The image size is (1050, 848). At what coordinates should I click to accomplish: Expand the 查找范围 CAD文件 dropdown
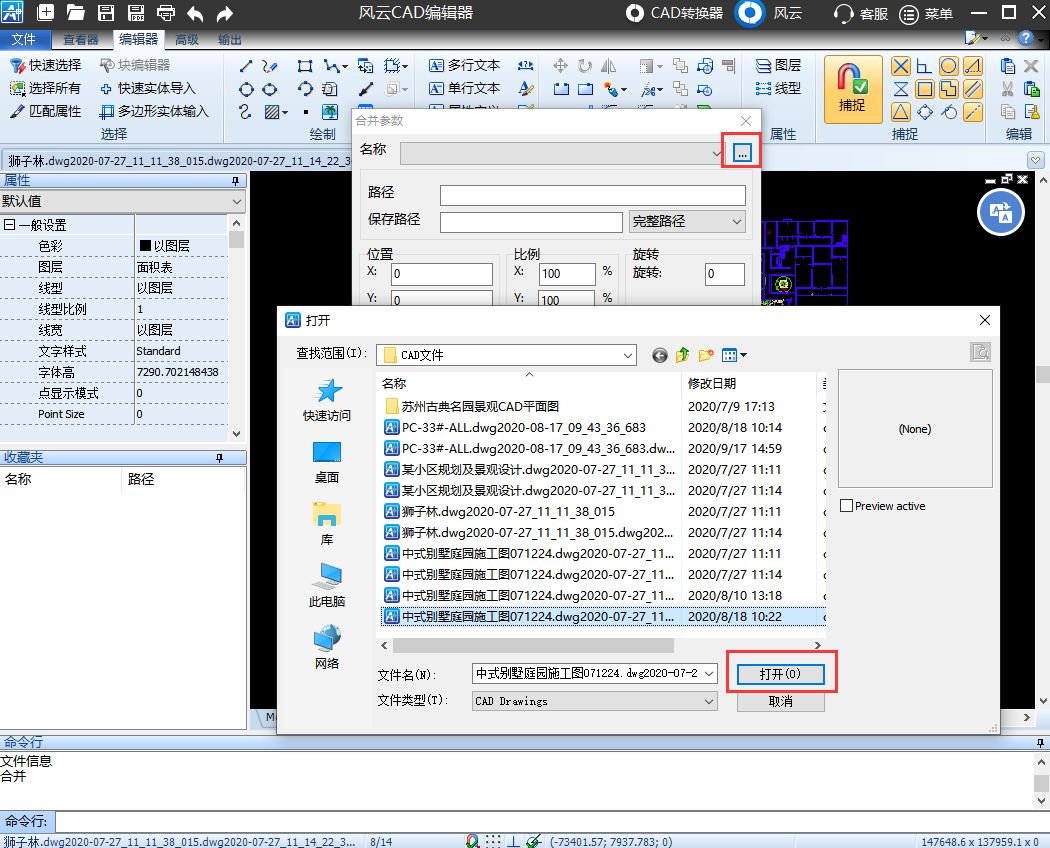(x=627, y=355)
